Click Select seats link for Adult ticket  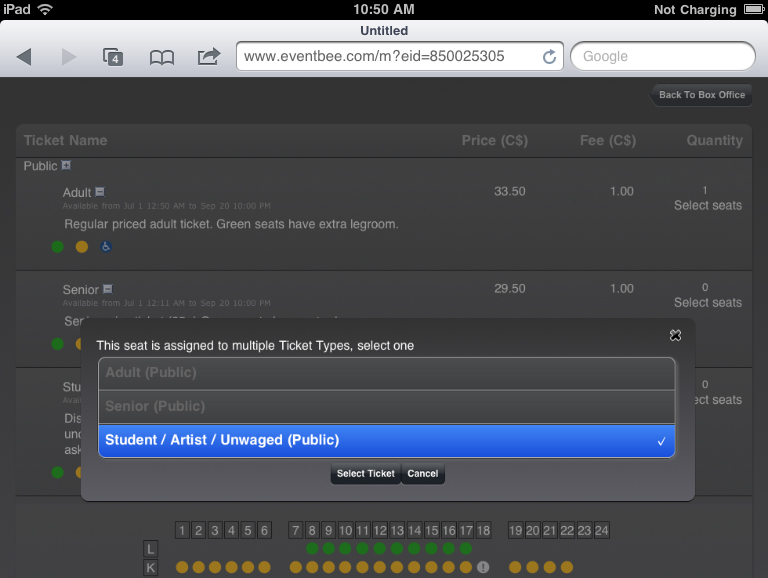(707, 205)
